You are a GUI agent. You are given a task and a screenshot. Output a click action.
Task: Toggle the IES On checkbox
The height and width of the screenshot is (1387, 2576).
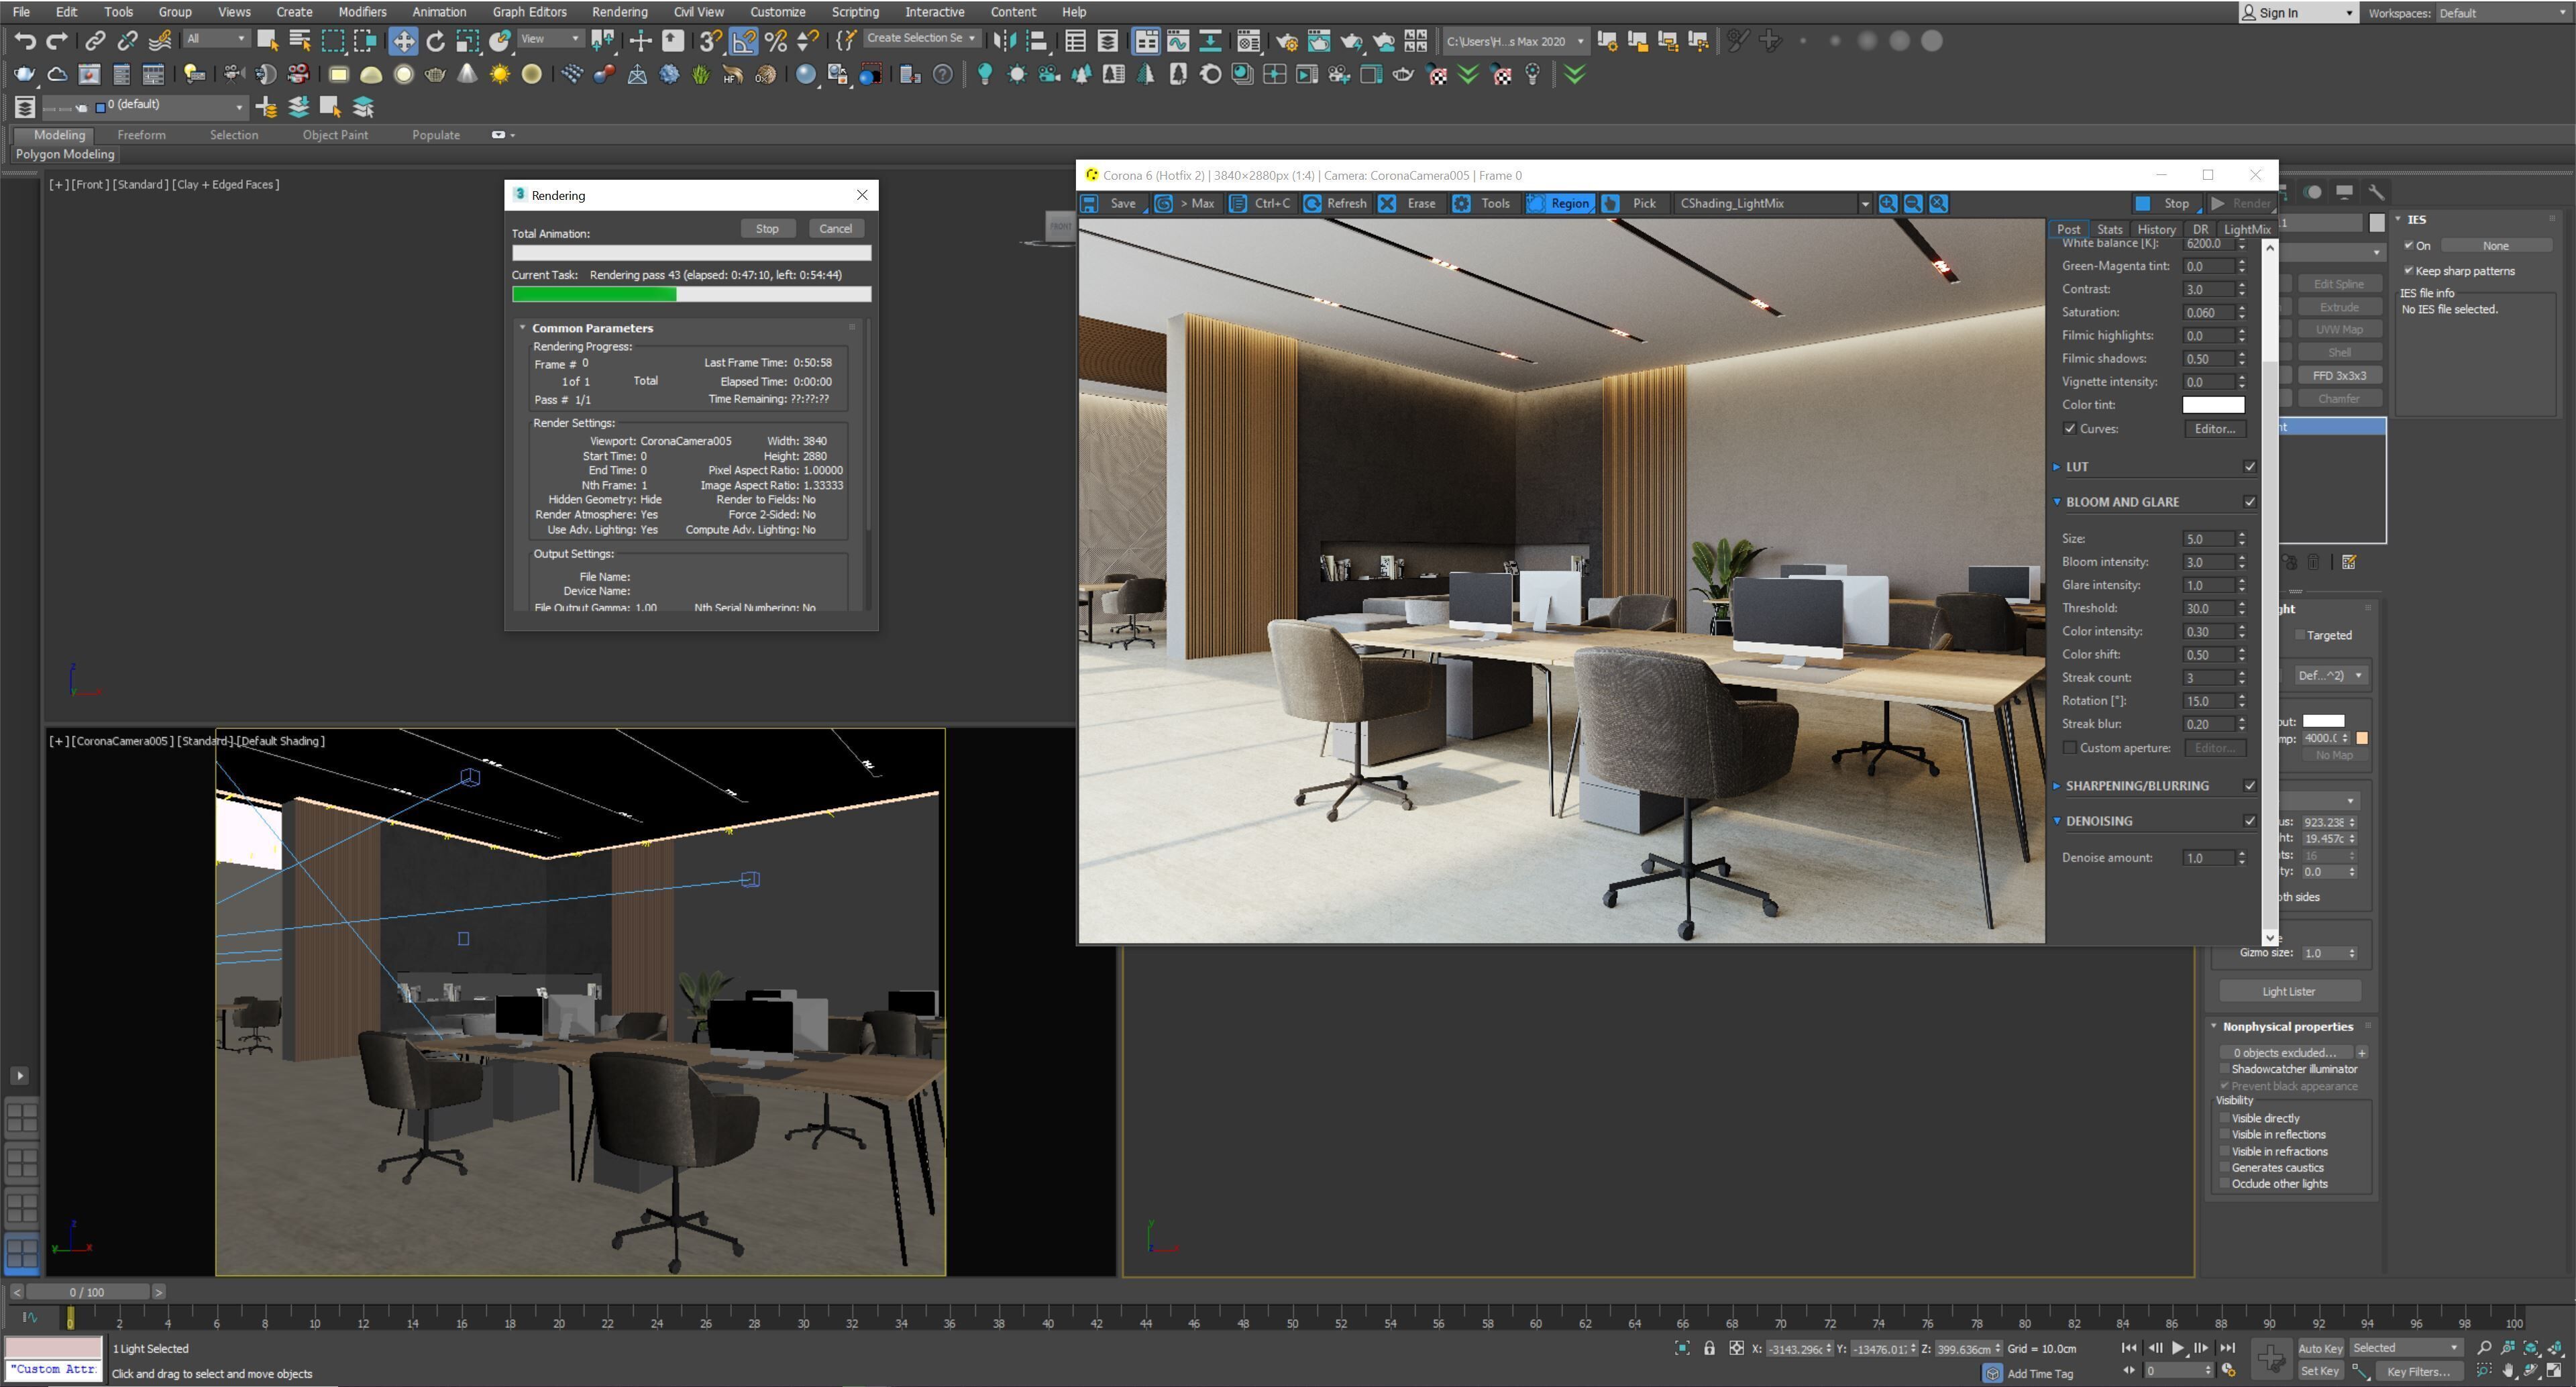[2408, 245]
